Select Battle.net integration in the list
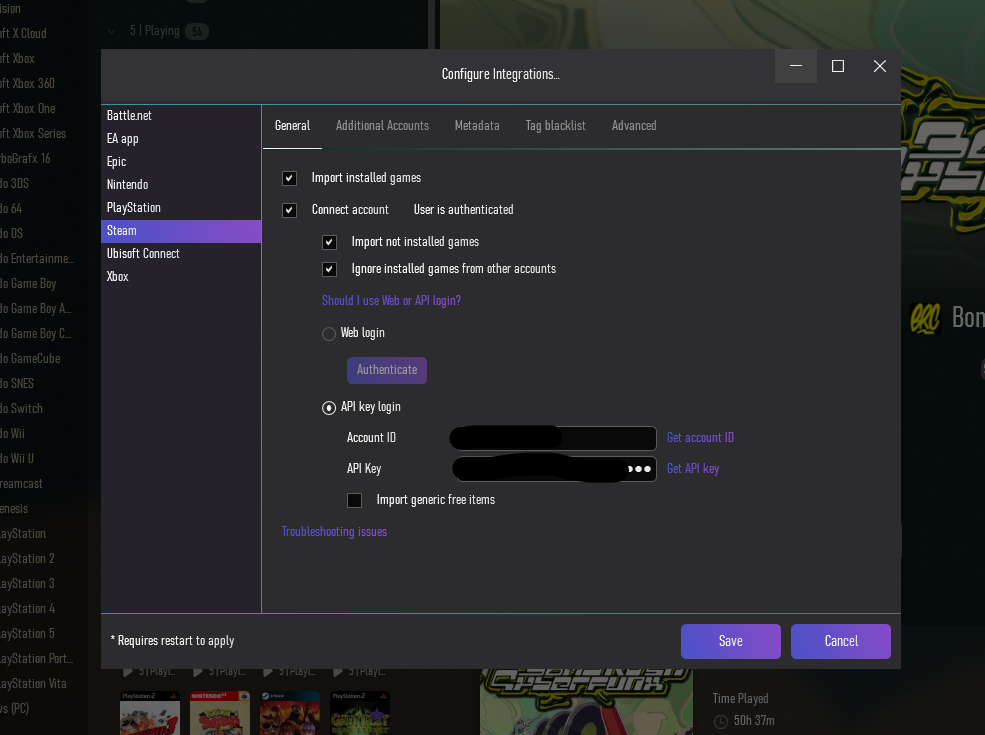 181,116
